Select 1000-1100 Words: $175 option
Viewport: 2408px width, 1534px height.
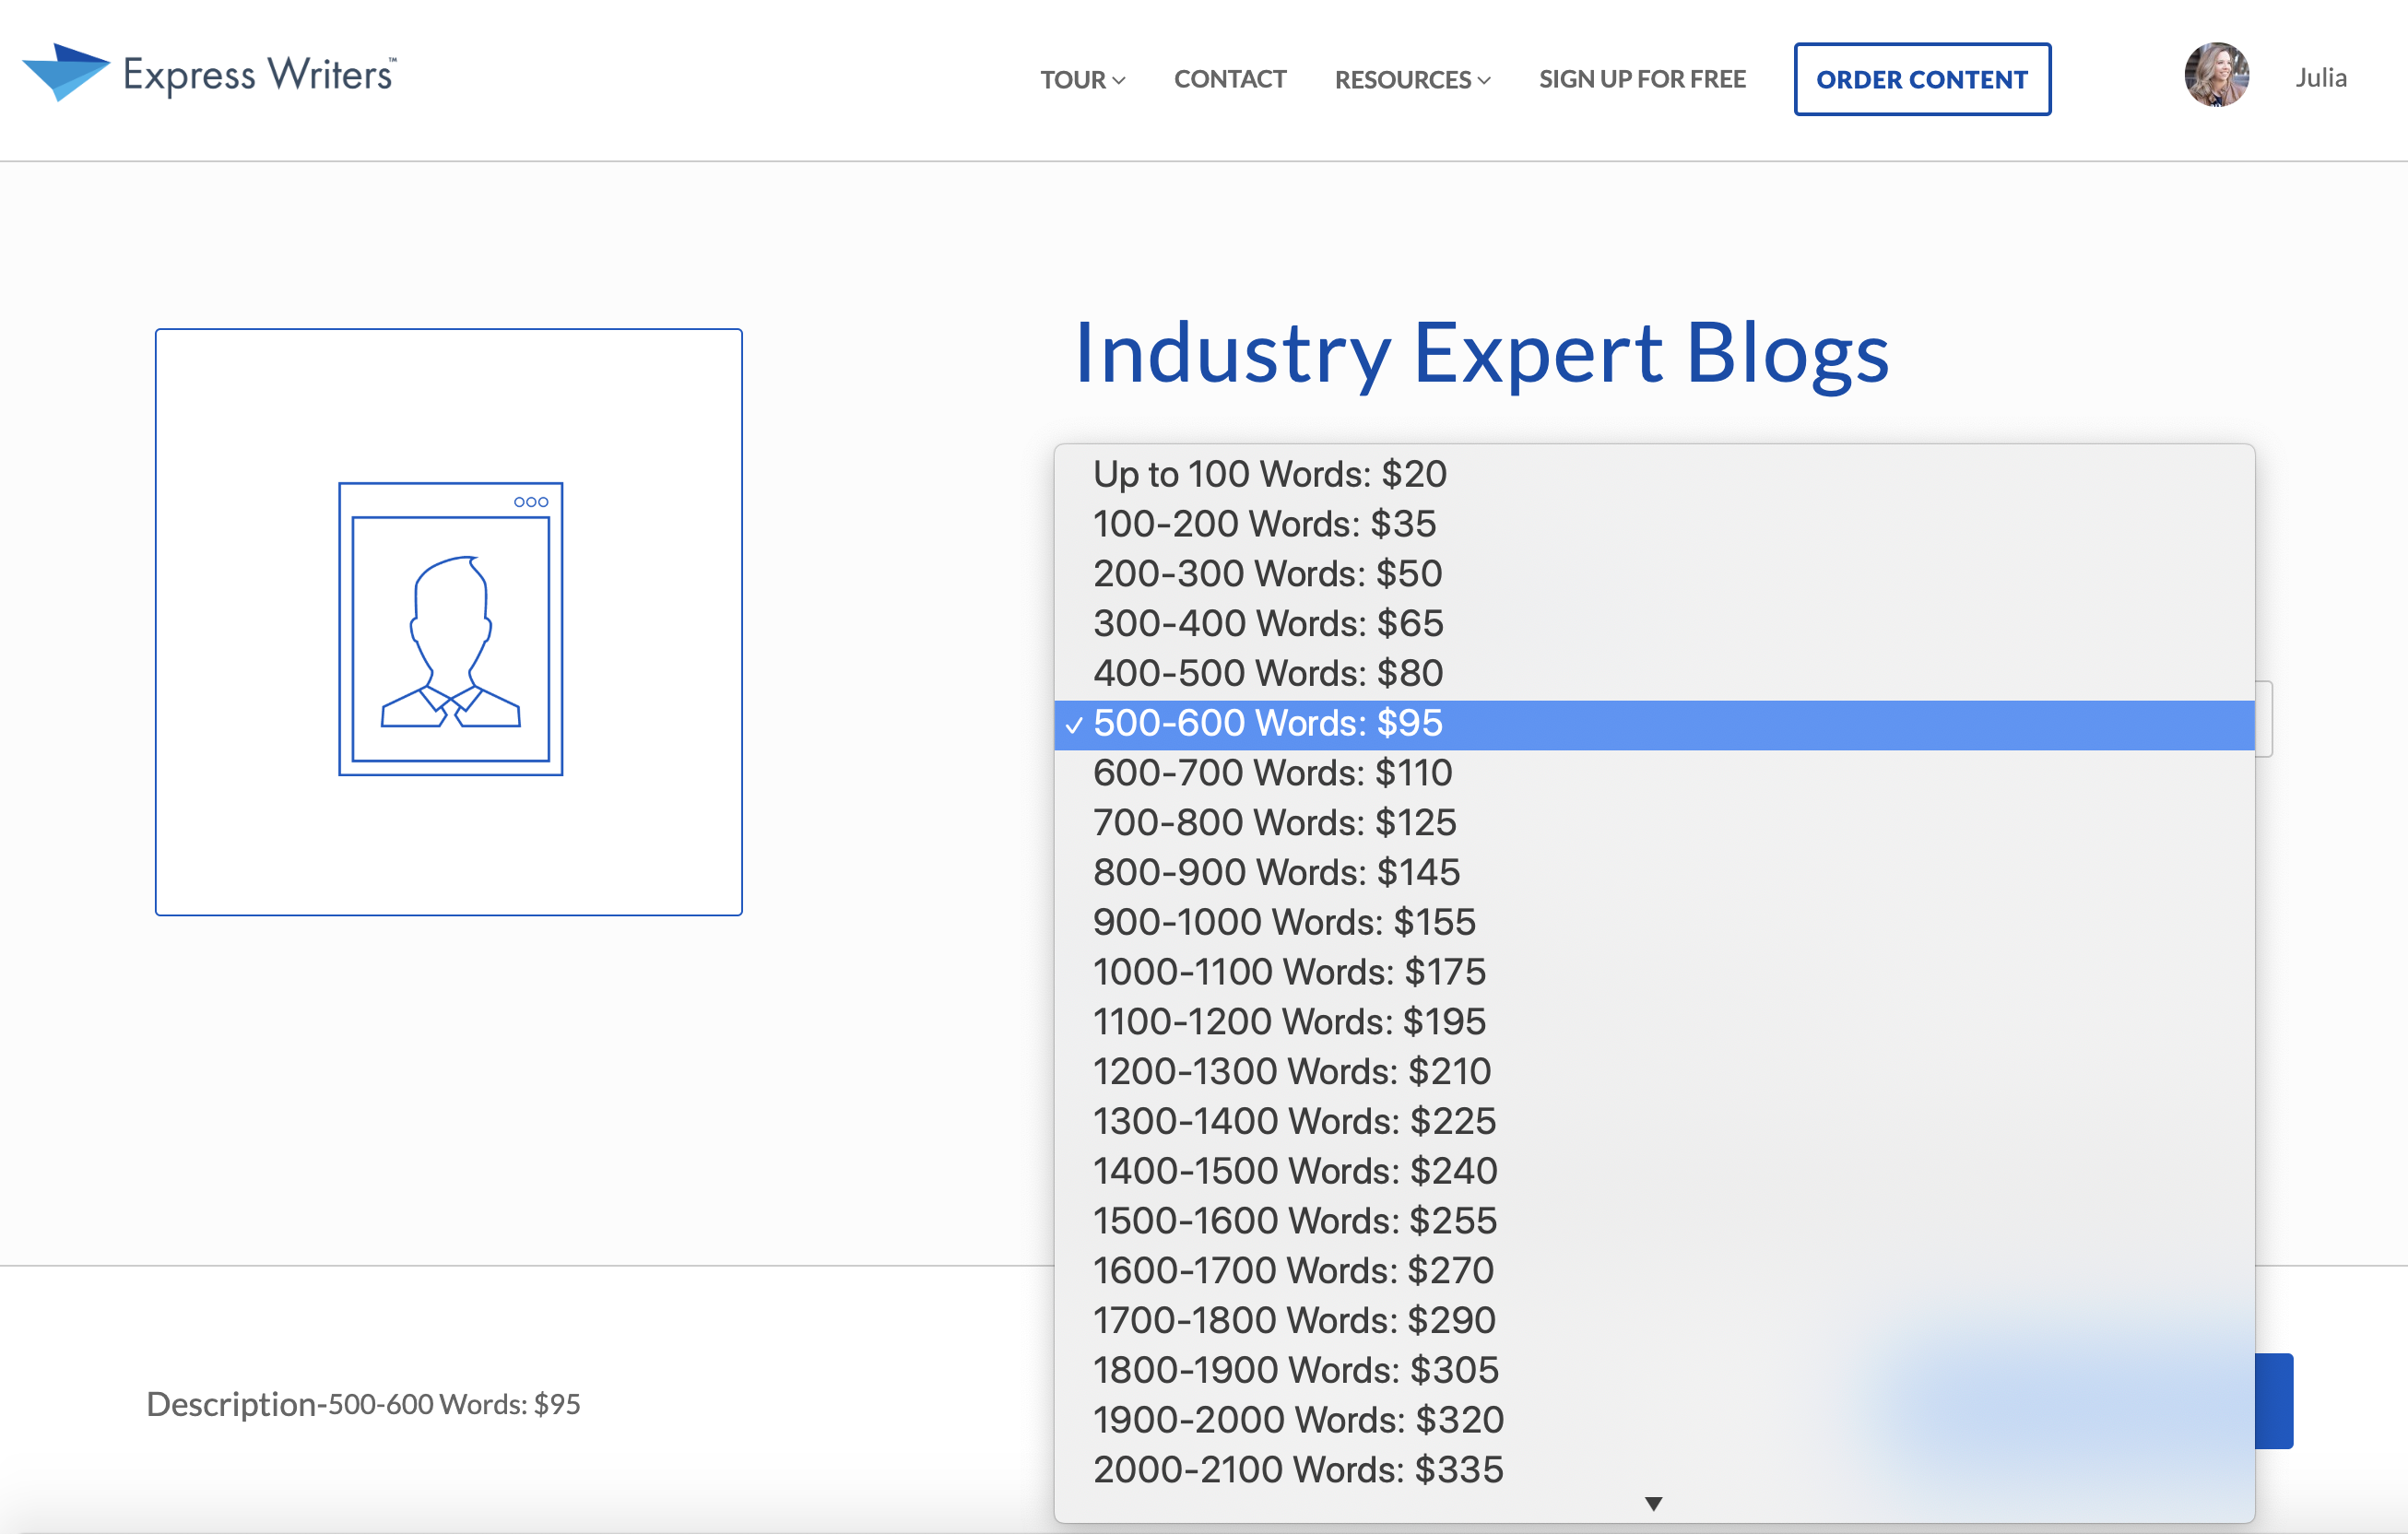tap(1654, 972)
